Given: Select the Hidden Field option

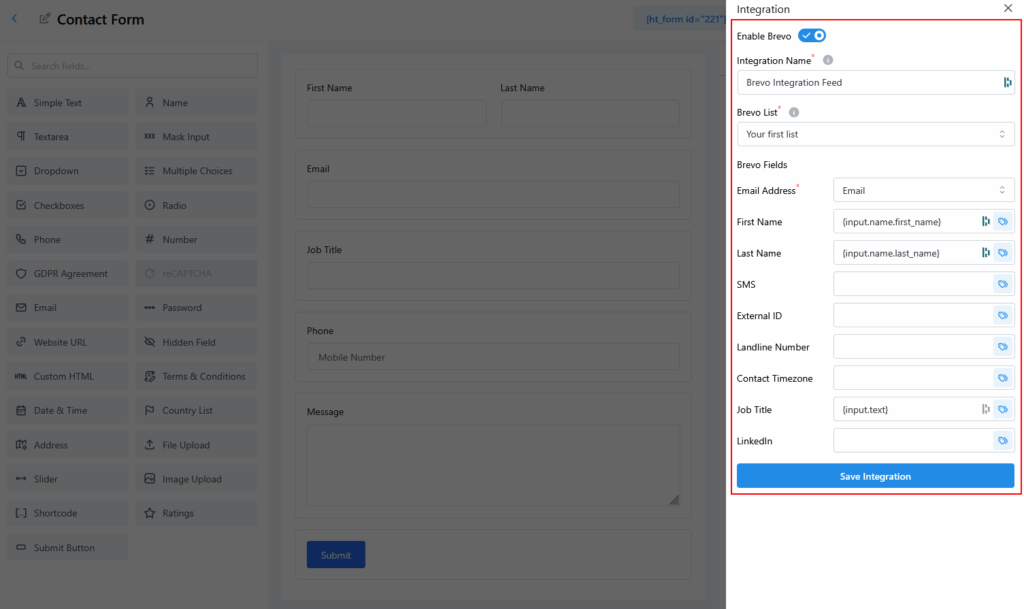Looking at the screenshot, I should [x=196, y=342].
